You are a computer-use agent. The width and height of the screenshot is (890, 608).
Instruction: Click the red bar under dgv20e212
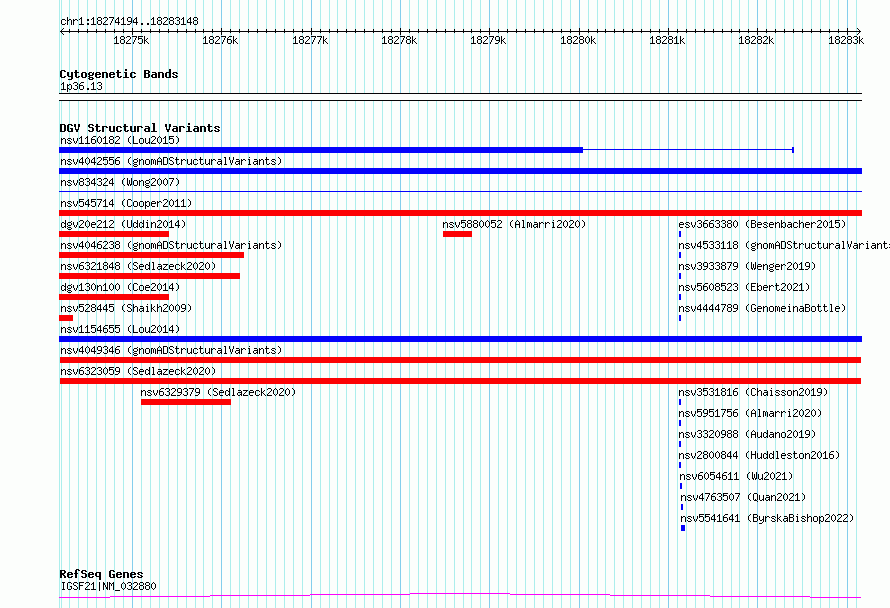tap(114, 234)
